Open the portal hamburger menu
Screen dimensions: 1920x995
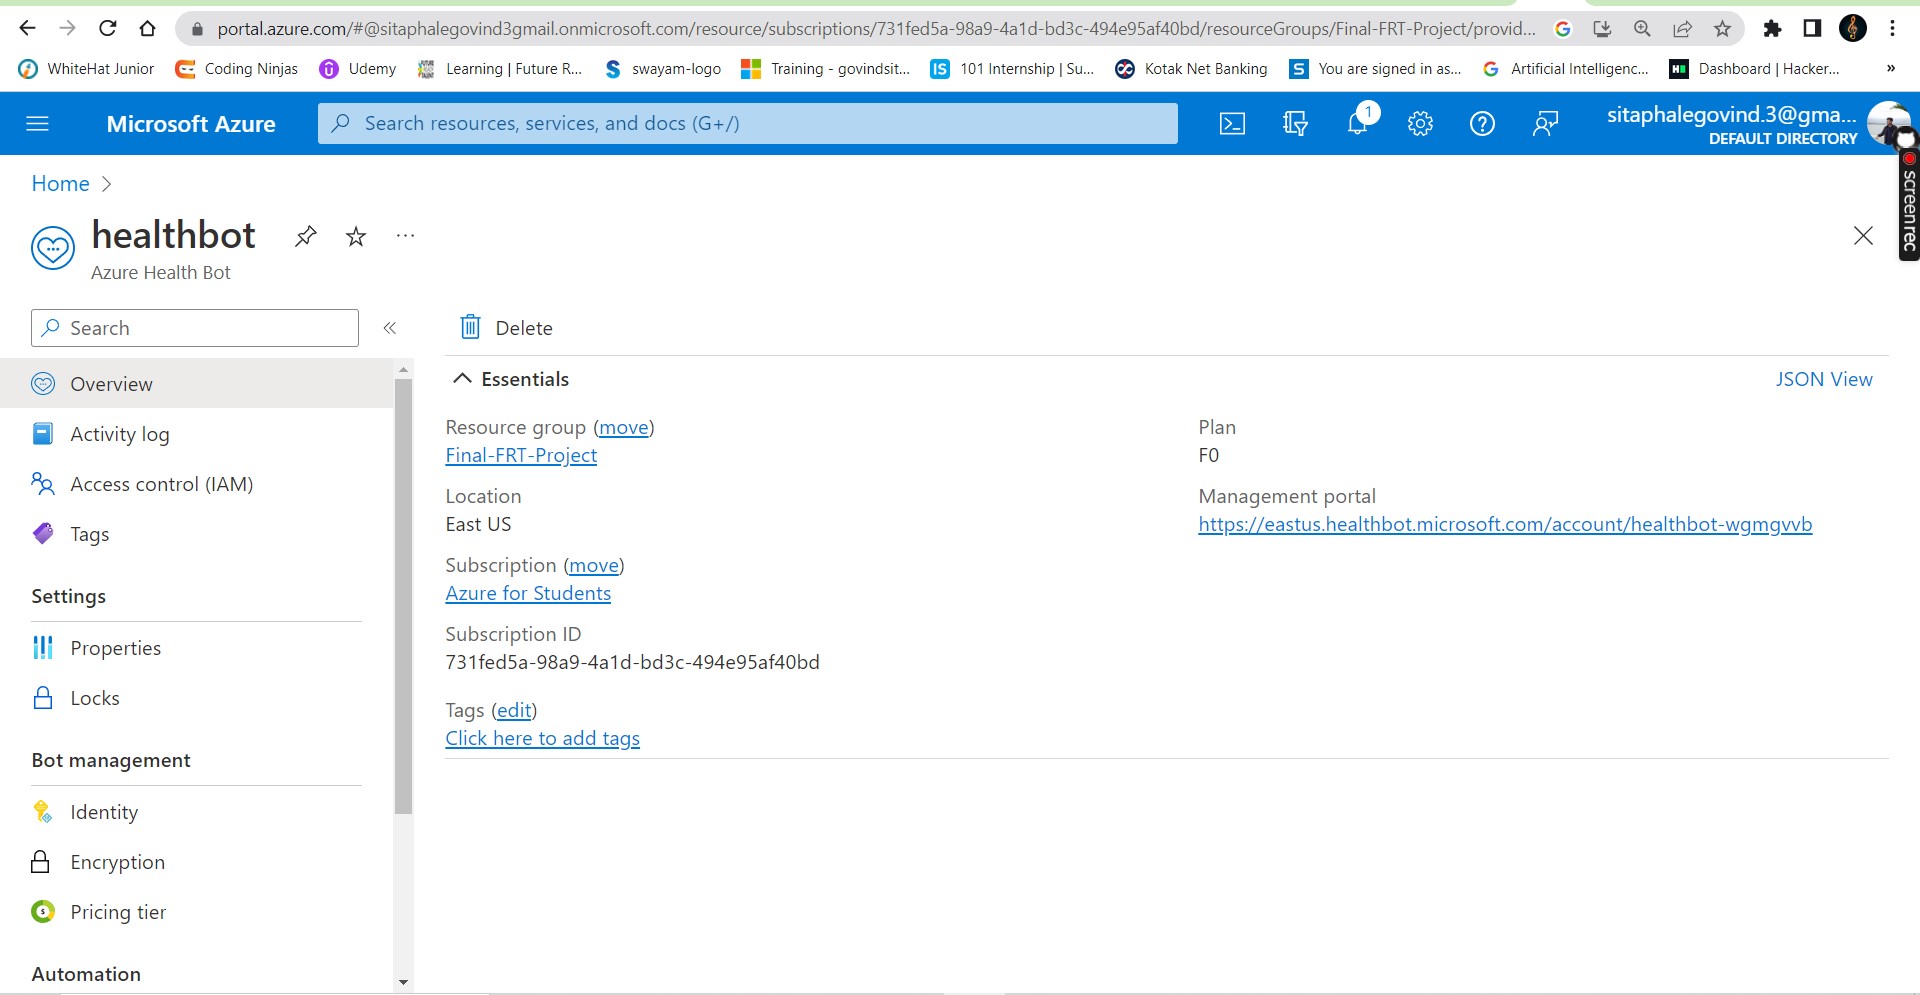point(37,123)
